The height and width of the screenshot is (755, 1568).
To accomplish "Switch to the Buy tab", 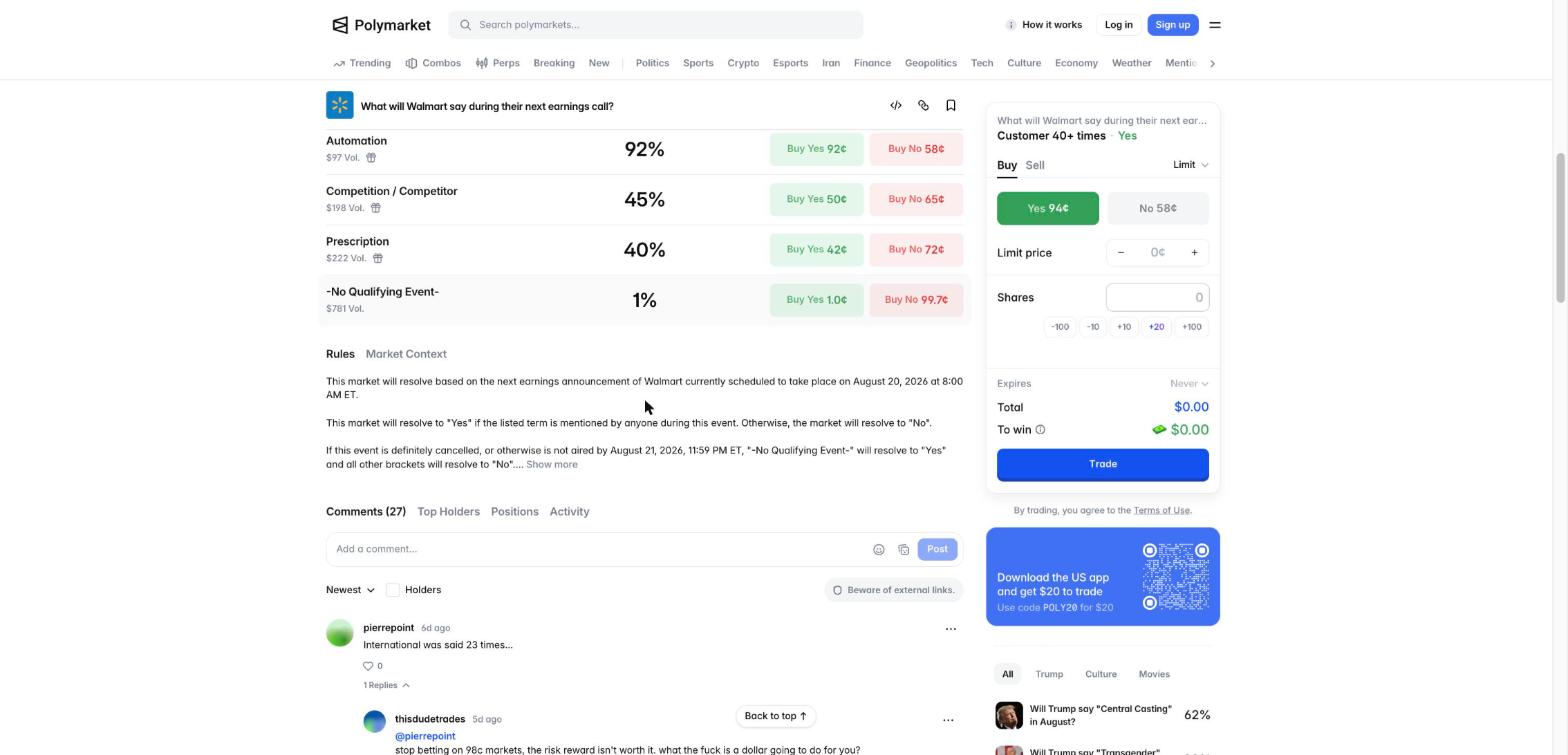I will pos(1007,165).
